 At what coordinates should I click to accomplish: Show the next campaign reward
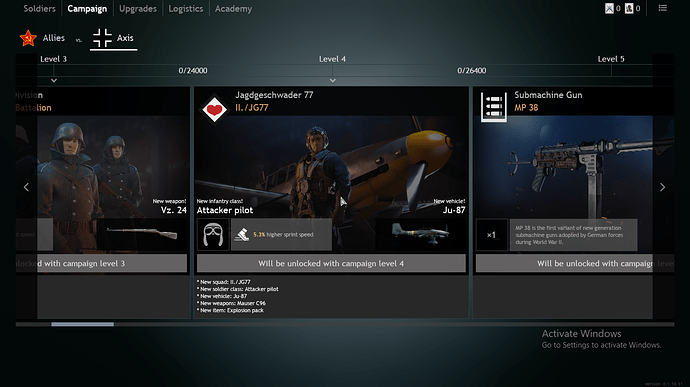coord(663,187)
